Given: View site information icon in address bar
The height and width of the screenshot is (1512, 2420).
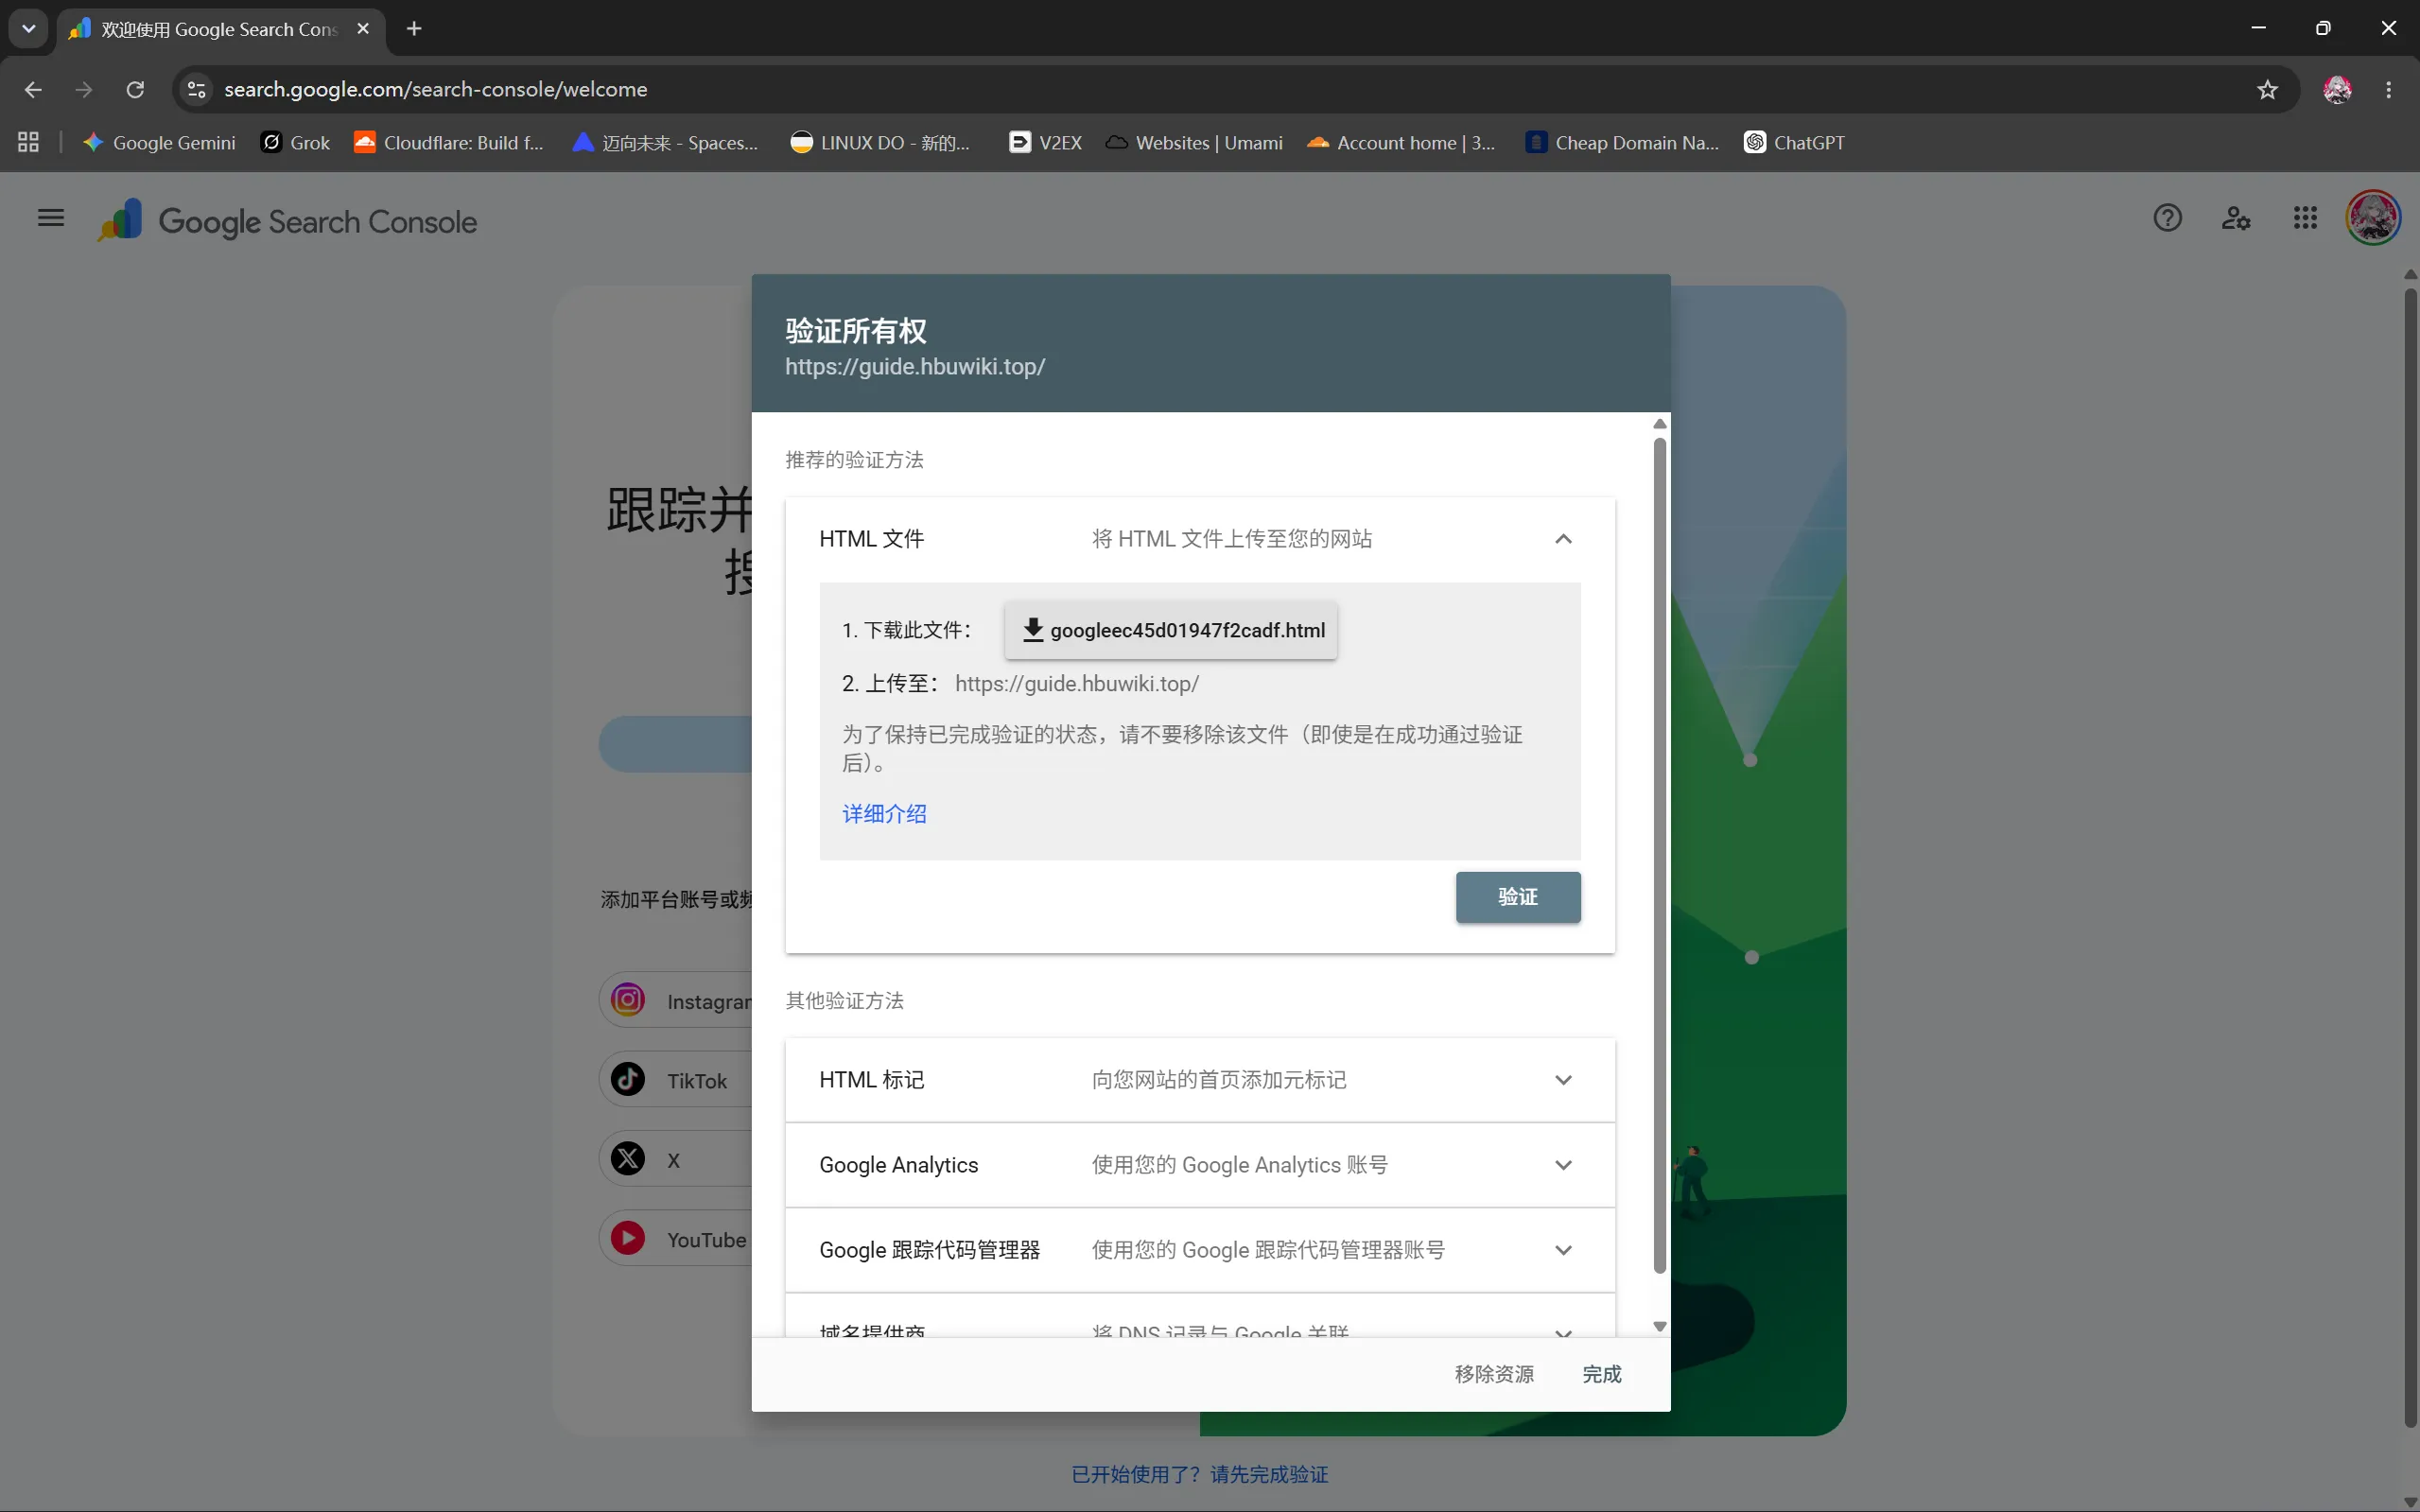Looking at the screenshot, I should (197, 90).
